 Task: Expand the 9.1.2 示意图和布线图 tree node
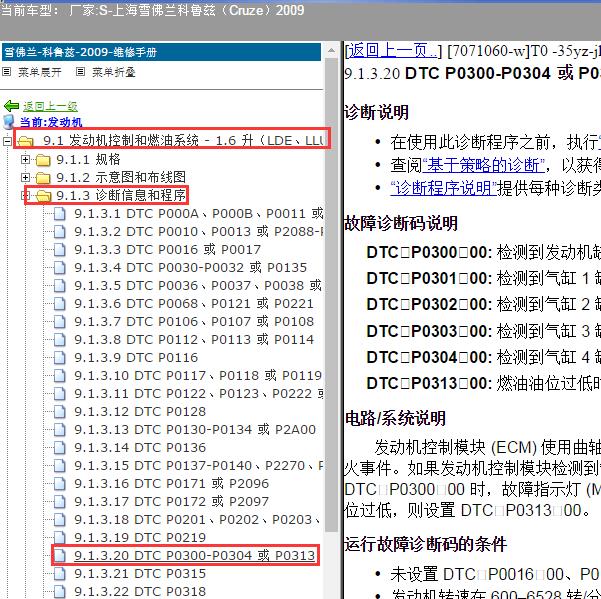tap(25, 177)
